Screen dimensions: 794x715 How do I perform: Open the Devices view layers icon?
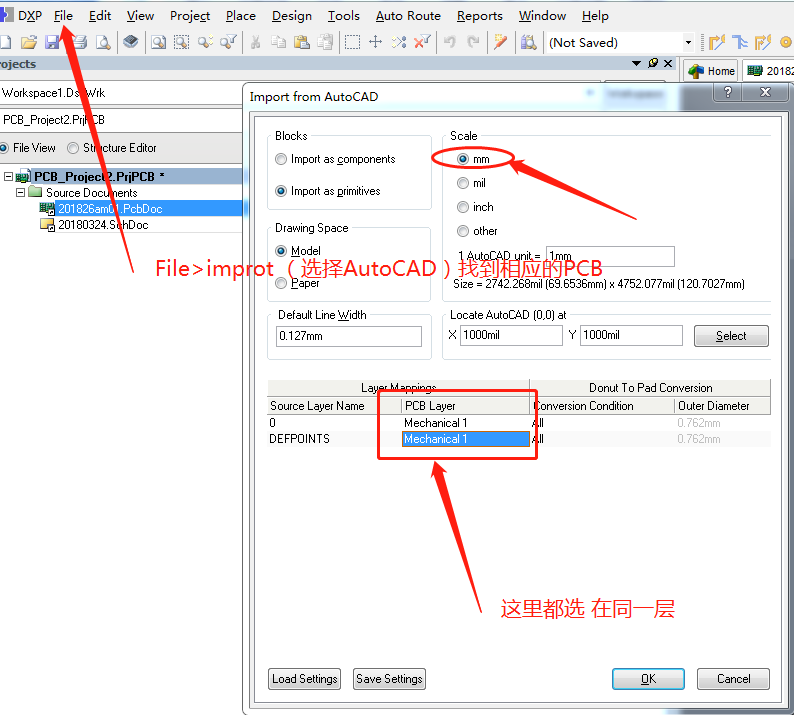[131, 42]
